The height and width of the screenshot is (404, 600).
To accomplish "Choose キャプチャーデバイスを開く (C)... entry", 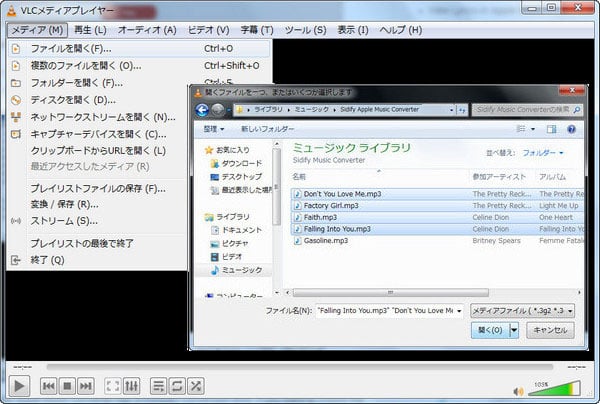I will 98,134.
